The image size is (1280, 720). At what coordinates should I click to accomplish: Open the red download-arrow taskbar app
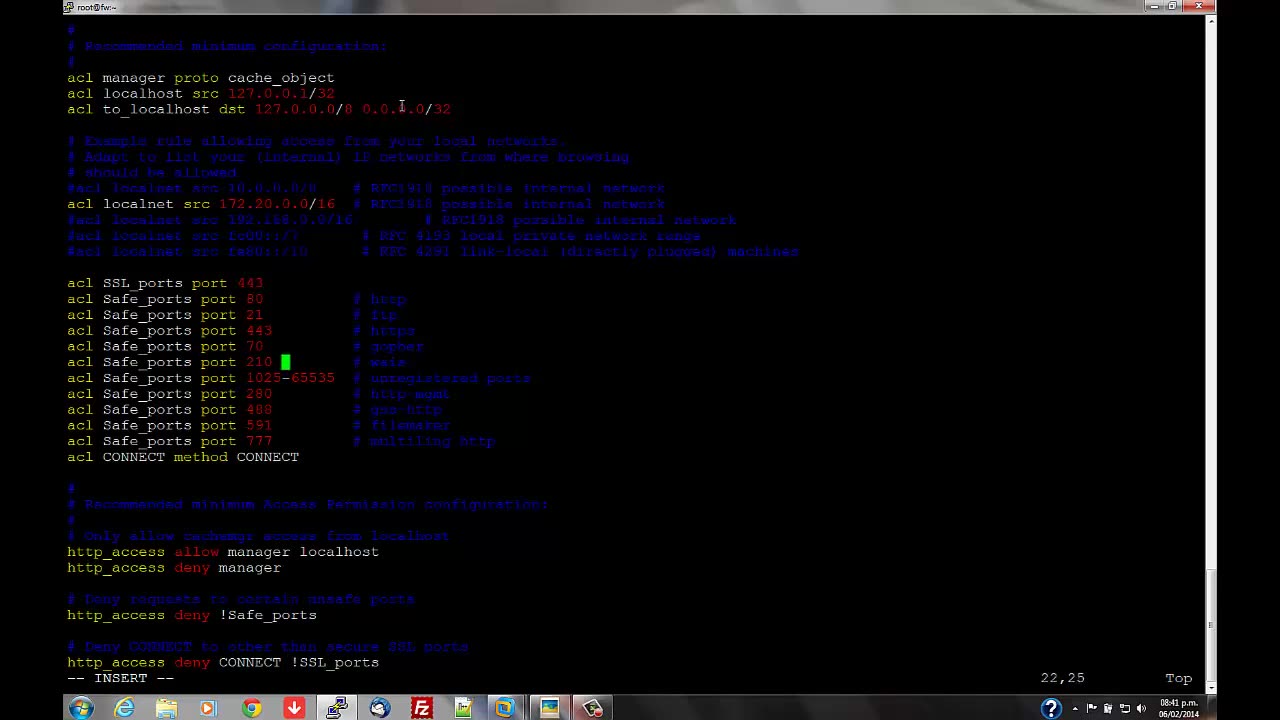(294, 708)
